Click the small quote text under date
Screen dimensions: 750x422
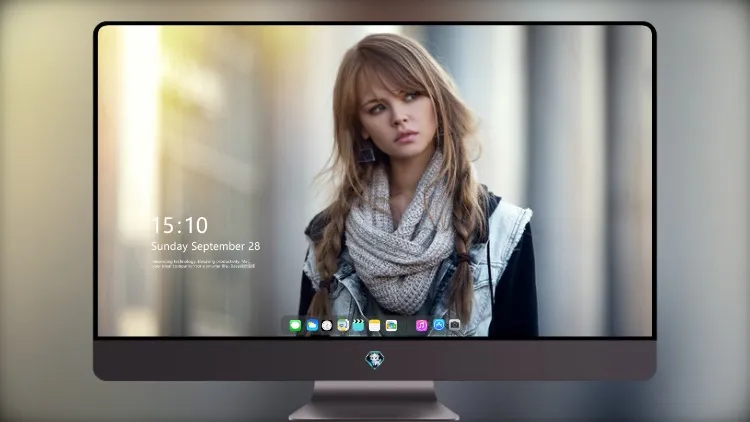[x=203, y=264]
